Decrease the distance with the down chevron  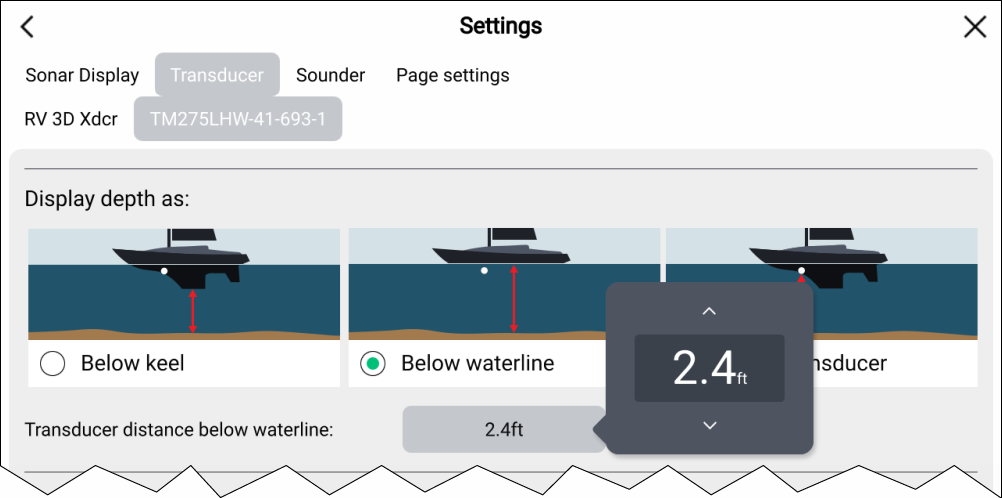tap(709, 426)
